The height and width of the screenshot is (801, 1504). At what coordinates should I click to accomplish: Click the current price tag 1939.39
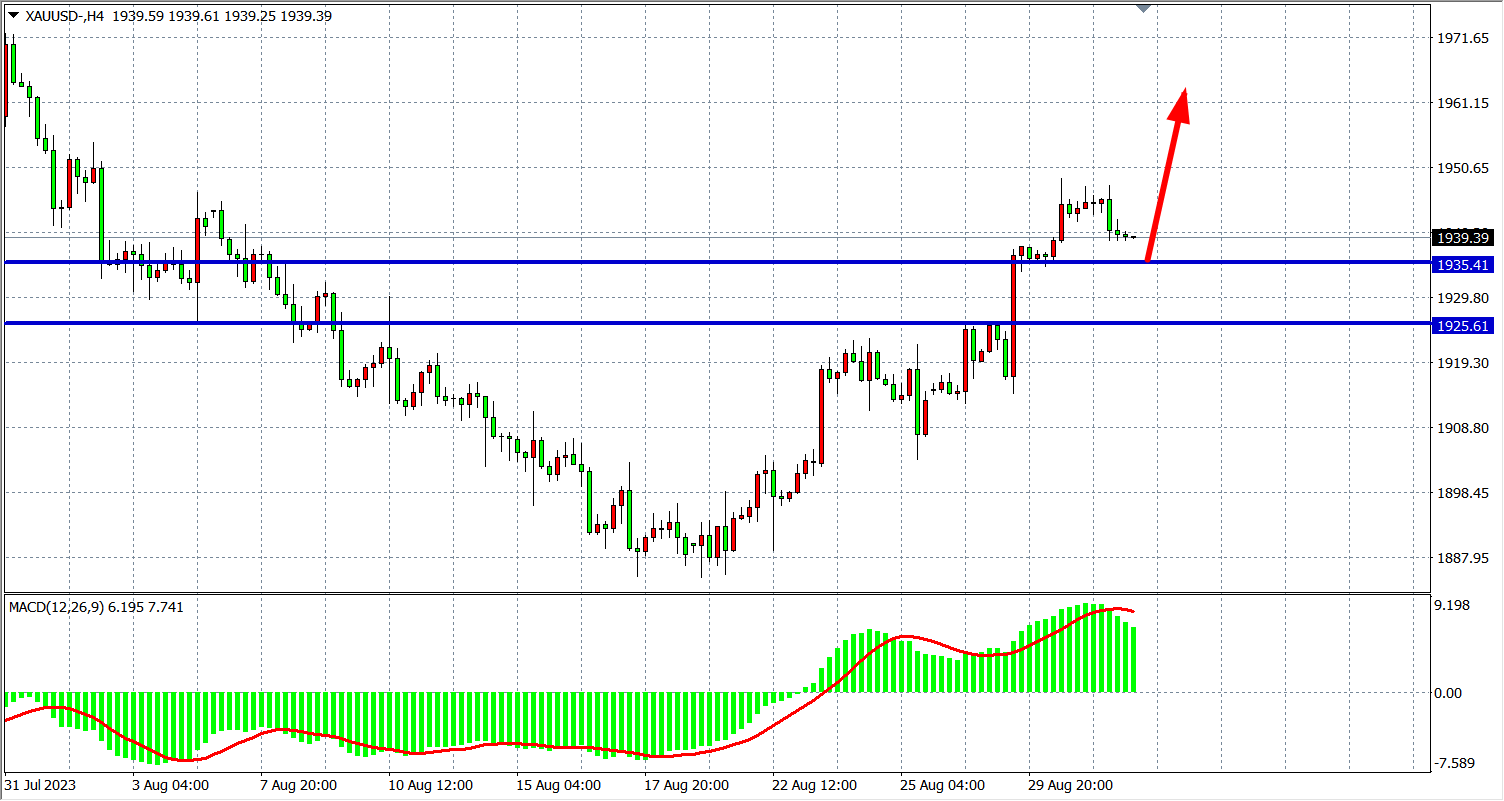(1462, 238)
